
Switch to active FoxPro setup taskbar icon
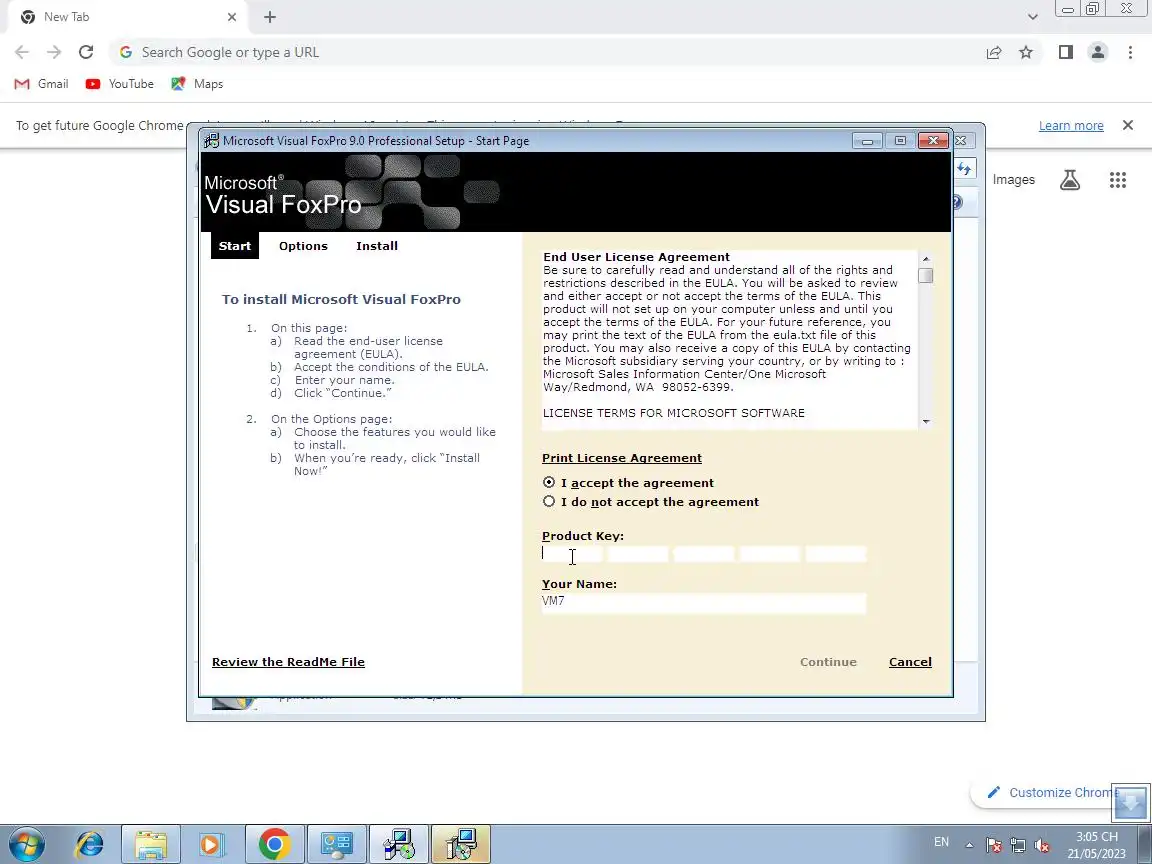pyautogui.click(x=461, y=844)
